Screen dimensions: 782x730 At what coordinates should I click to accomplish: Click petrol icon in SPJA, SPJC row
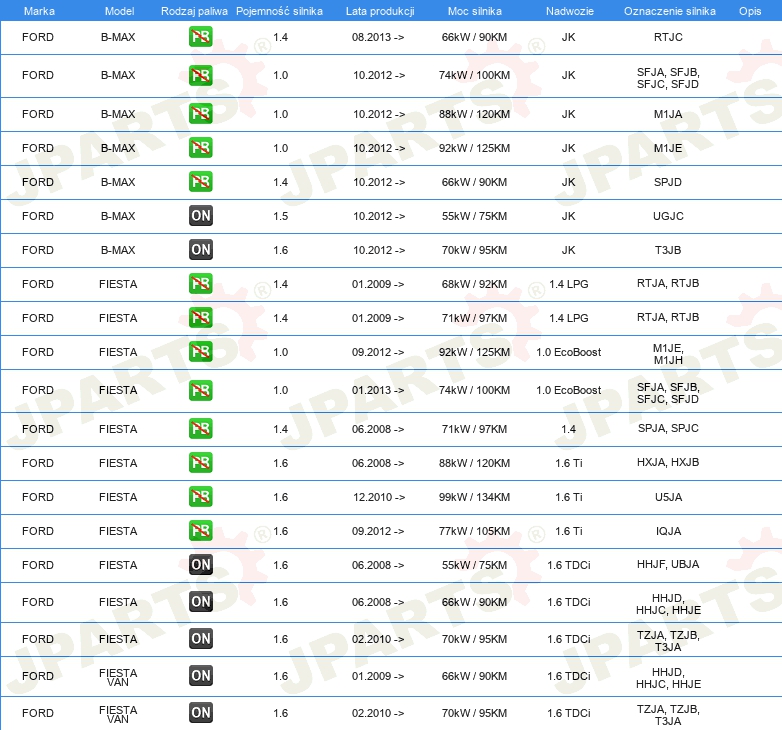(x=201, y=429)
